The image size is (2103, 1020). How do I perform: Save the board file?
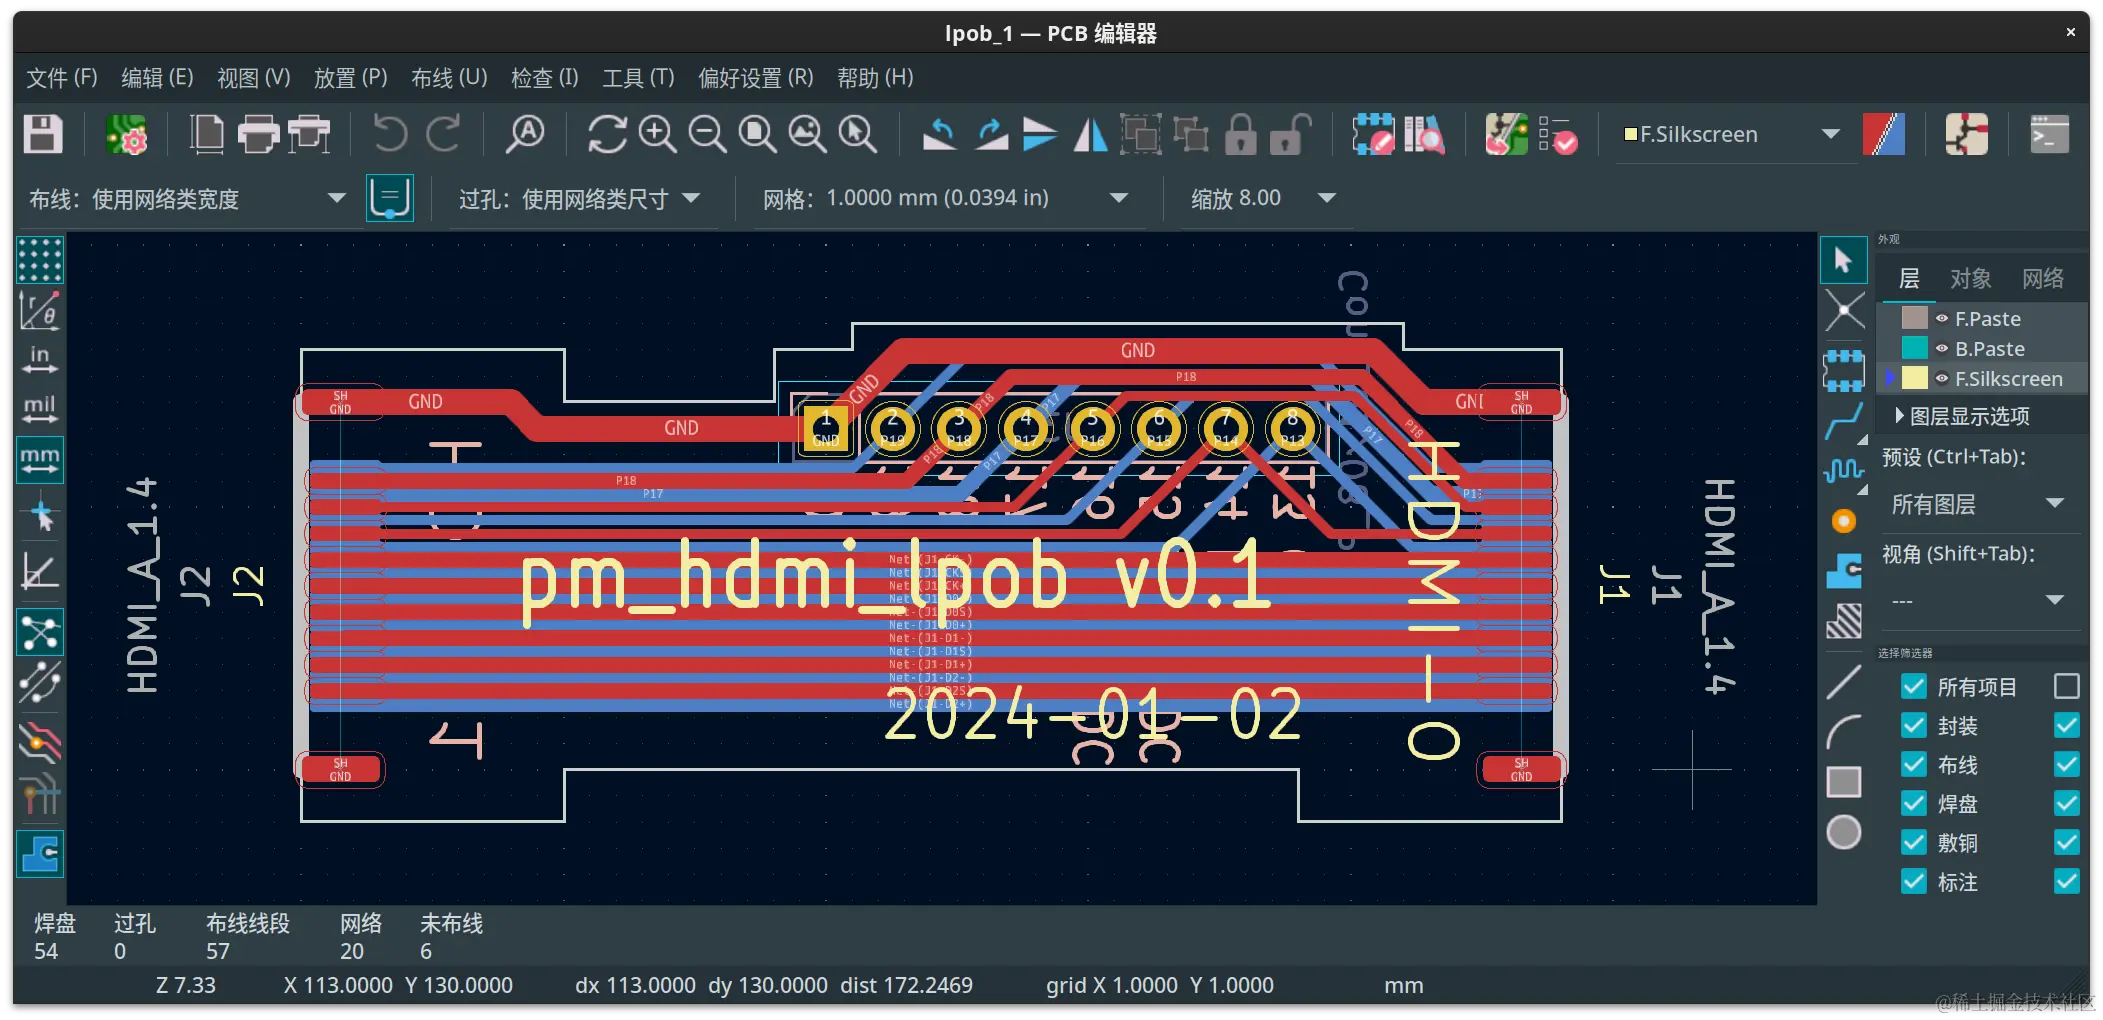(42, 133)
